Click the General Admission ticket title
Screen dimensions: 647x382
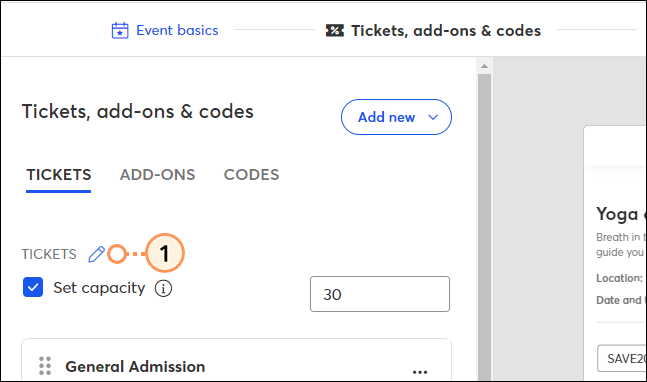(x=135, y=366)
